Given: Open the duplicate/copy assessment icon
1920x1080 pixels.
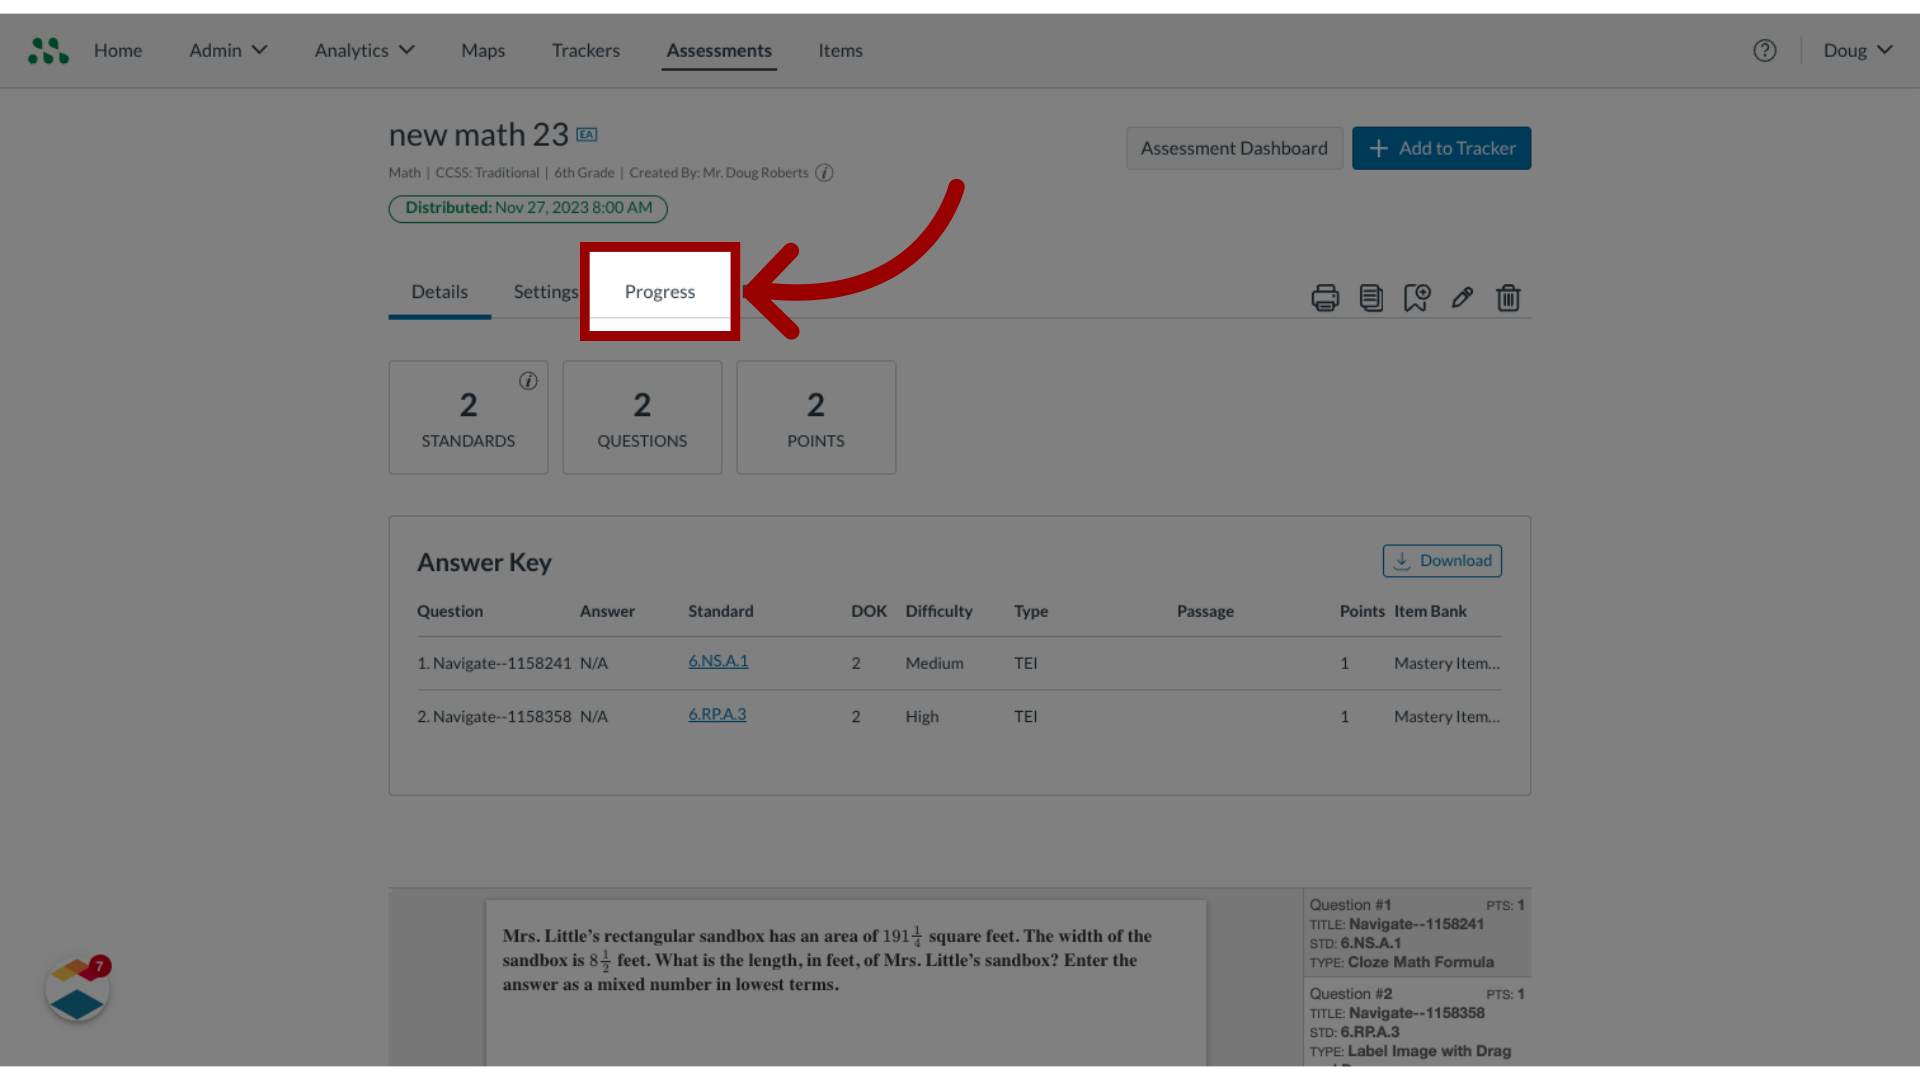Looking at the screenshot, I should coord(1371,297).
